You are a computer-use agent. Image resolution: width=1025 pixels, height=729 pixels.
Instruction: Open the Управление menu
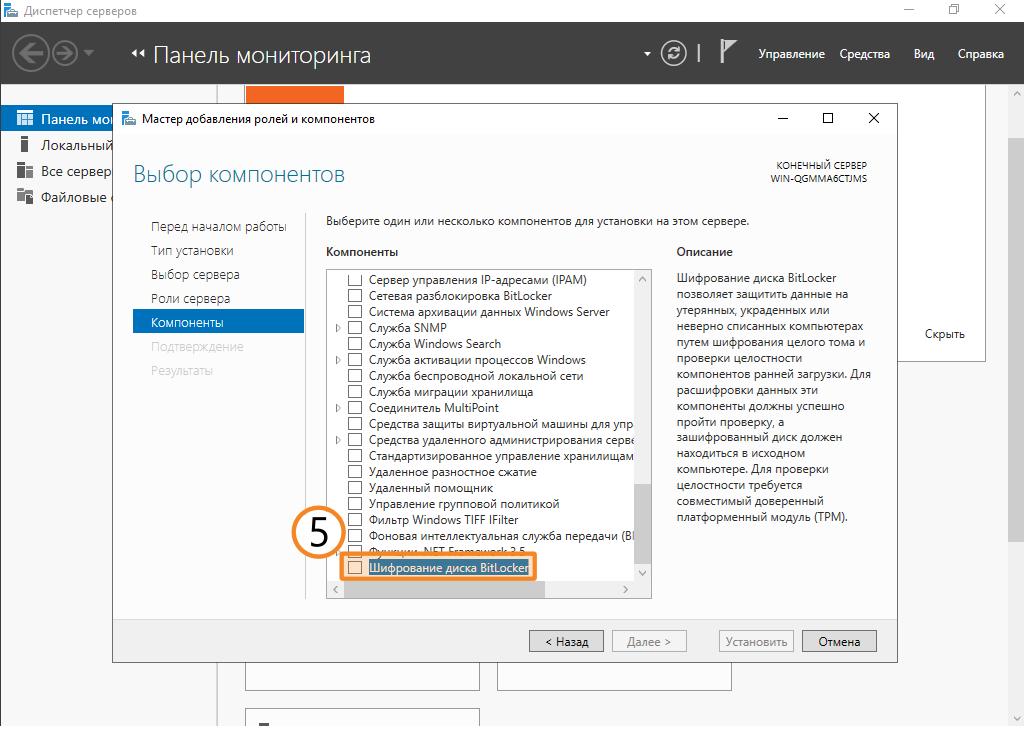tap(791, 54)
